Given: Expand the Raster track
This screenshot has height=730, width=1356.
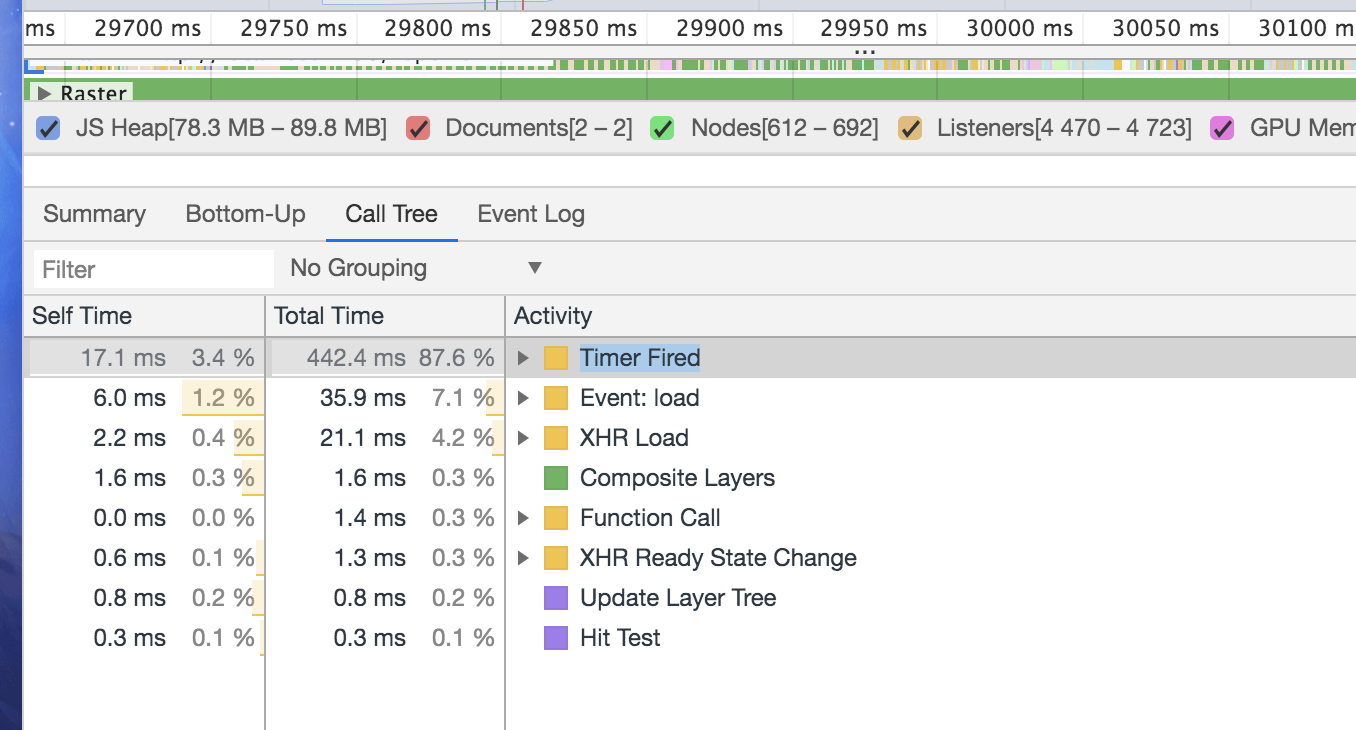Looking at the screenshot, I should pos(44,93).
